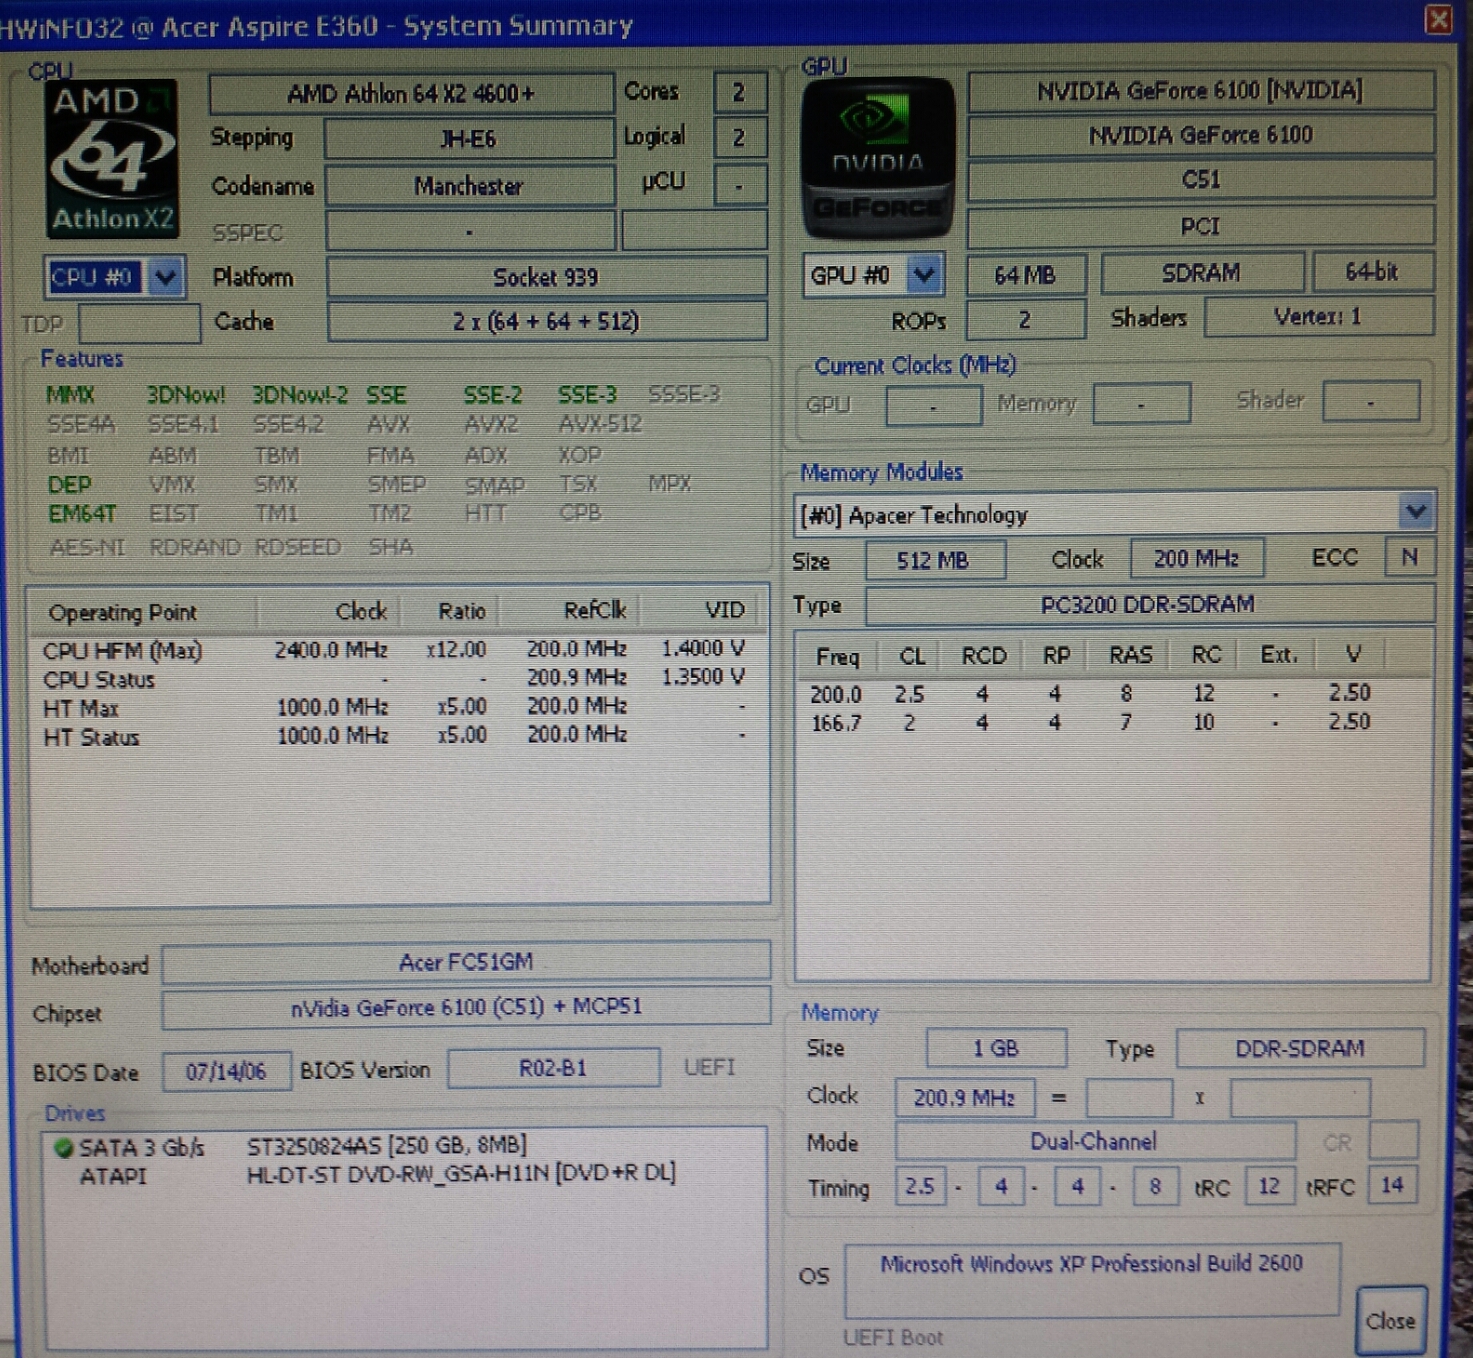Image resolution: width=1473 pixels, height=1358 pixels.
Task: Click the Acer FC51GM motherboard field
Action: [466, 962]
